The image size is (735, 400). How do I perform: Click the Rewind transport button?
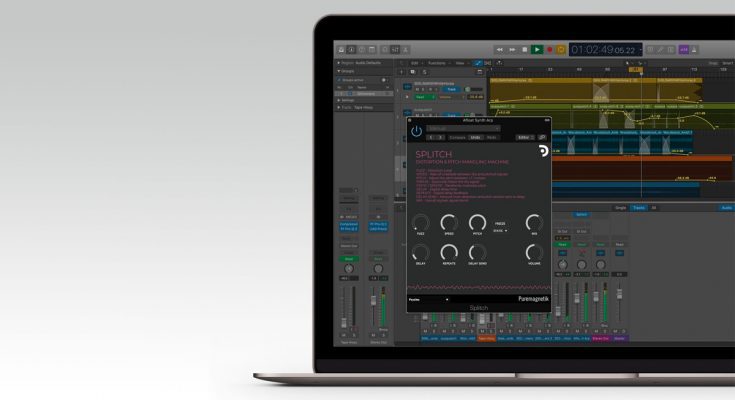pos(500,49)
